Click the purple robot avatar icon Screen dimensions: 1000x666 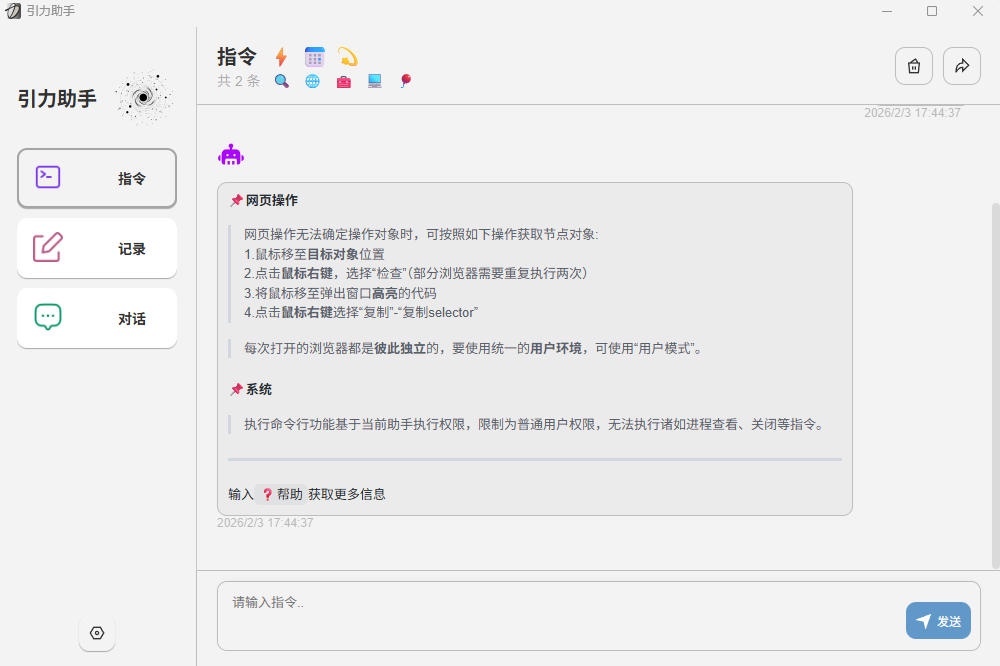(x=231, y=155)
